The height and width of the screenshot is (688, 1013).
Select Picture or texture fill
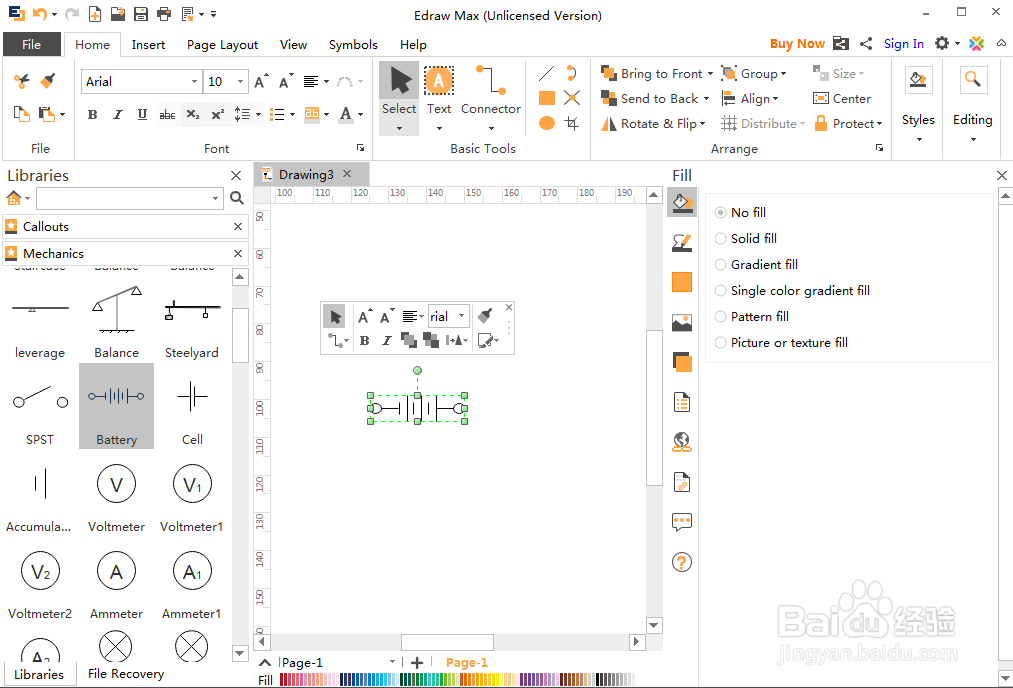[x=782, y=342]
